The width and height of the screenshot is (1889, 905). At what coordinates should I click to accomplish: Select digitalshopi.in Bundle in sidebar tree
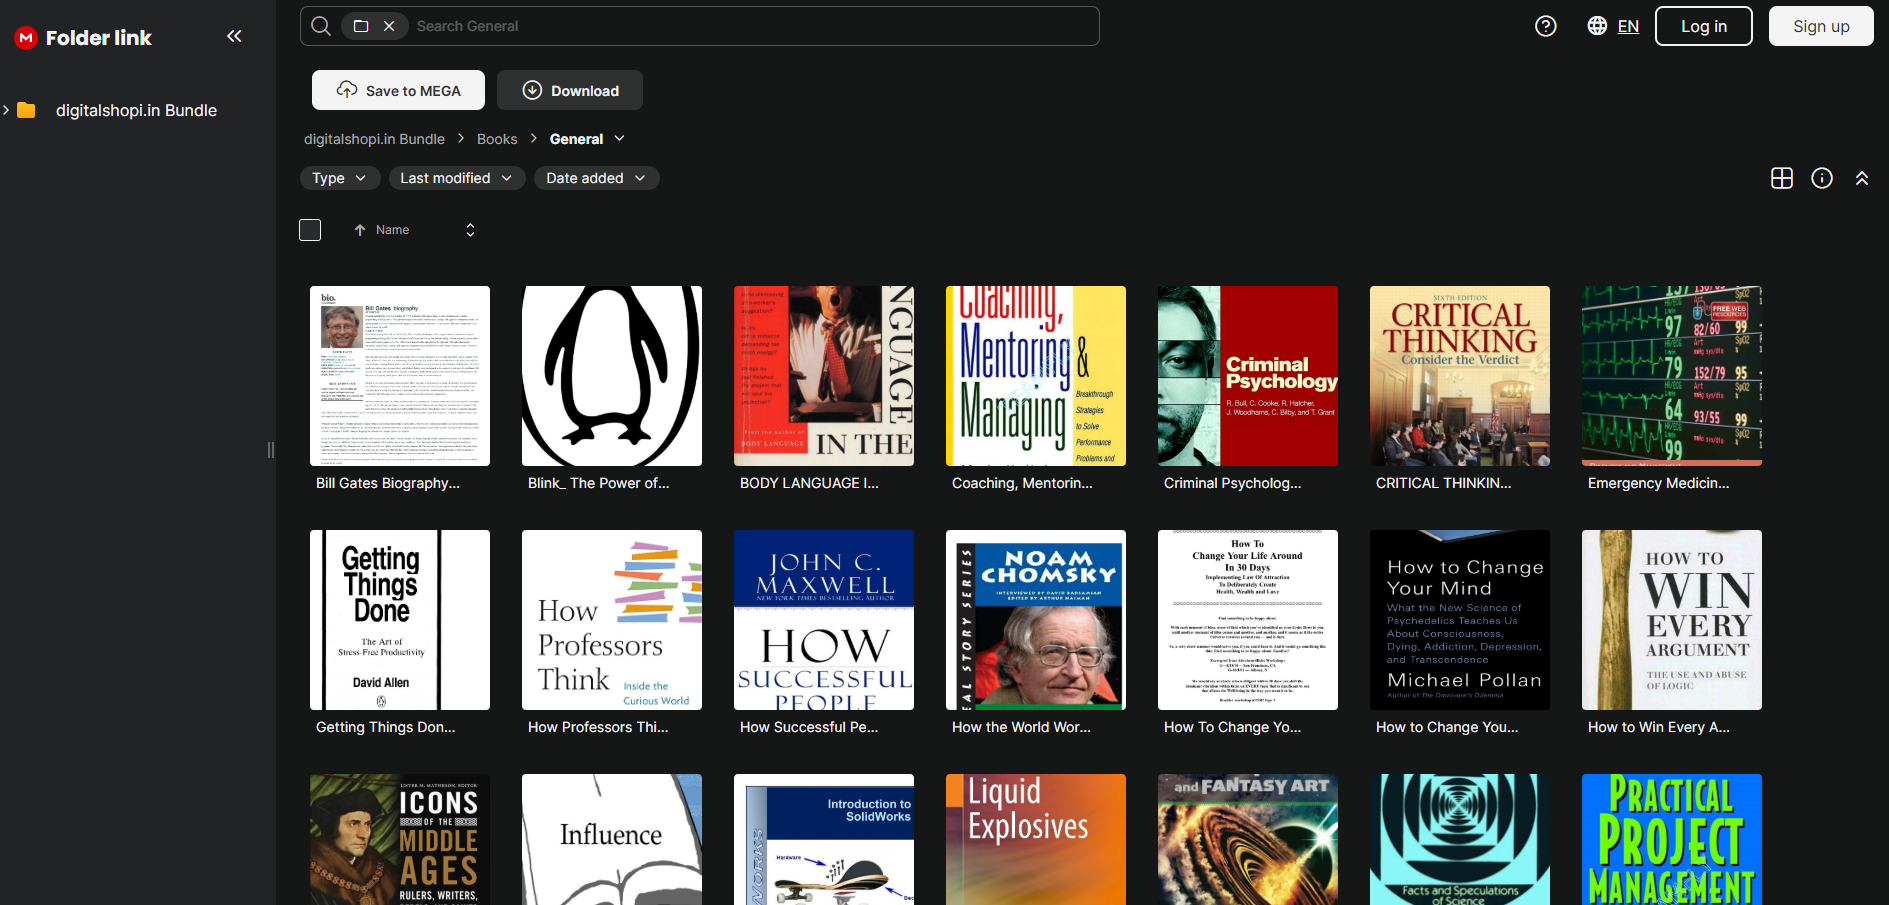click(136, 110)
